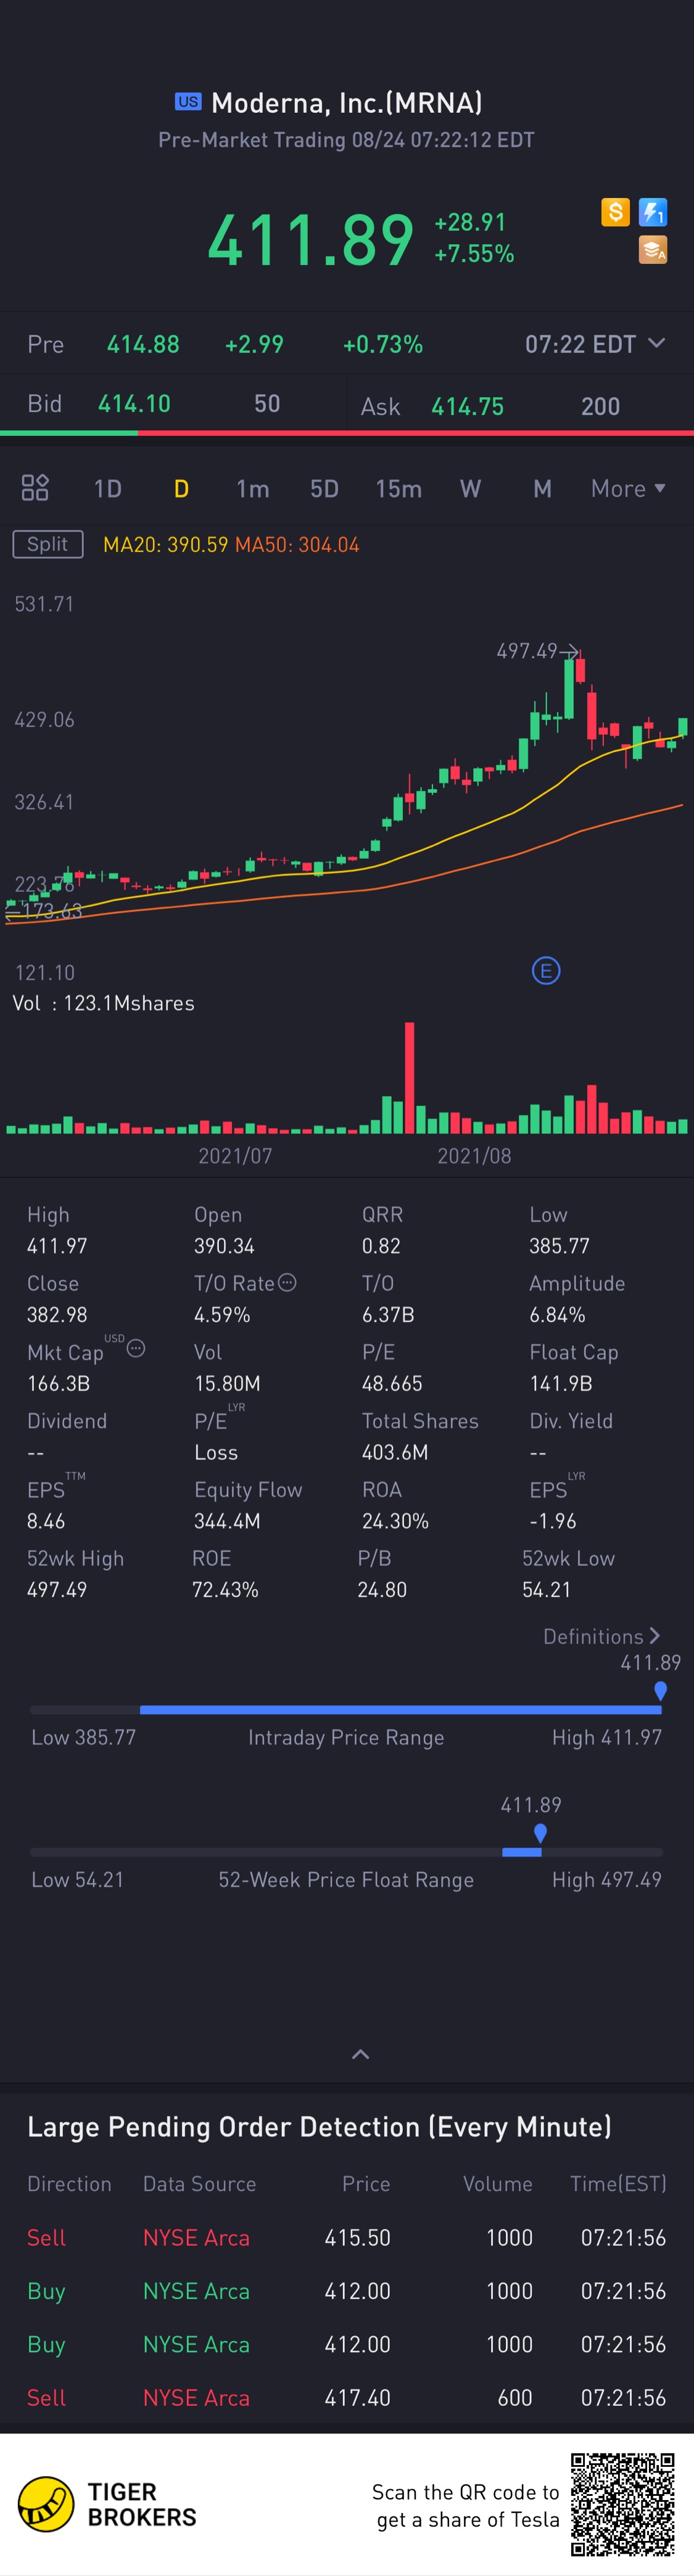Image resolution: width=694 pixels, height=2576 pixels.
Task: Tap the Large Pending Order Detection header
Action: [x=319, y=2127]
